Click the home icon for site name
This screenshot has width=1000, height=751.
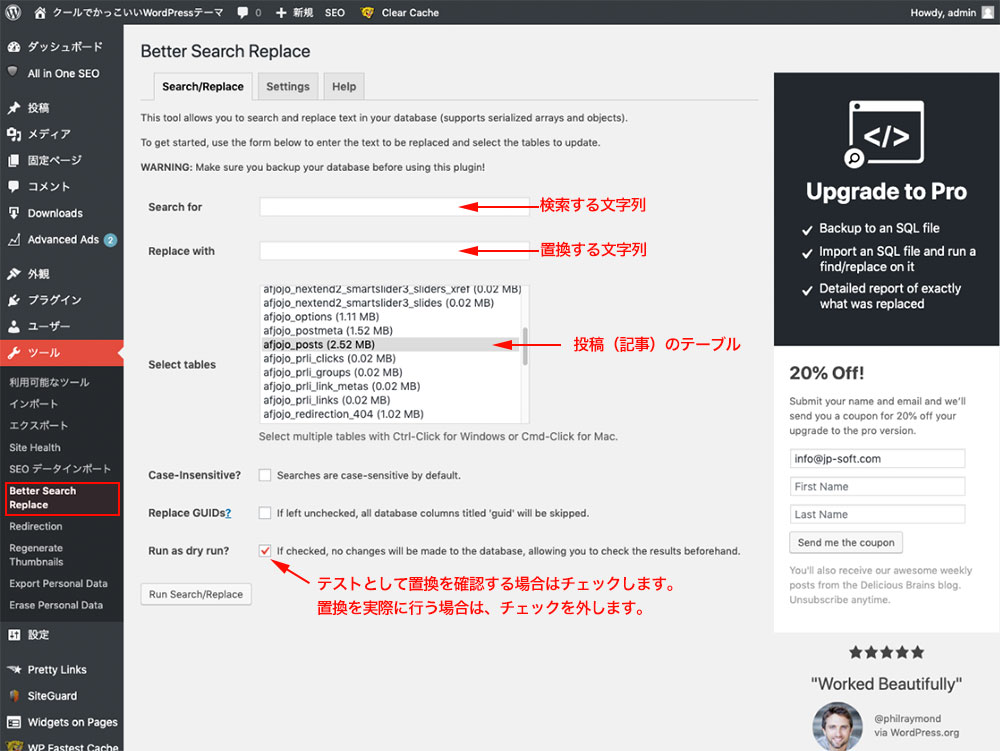coord(40,12)
